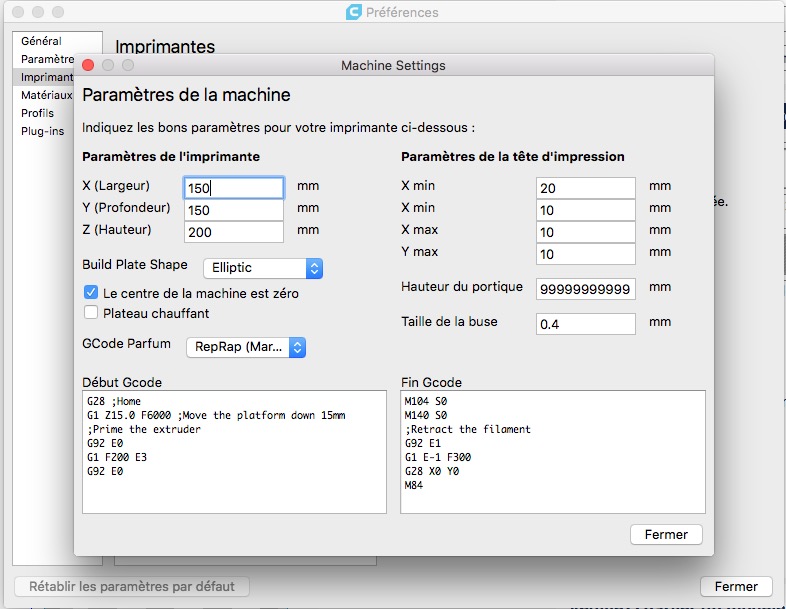
Task: Click the X (Largeur) input field
Action: (x=234, y=188)
